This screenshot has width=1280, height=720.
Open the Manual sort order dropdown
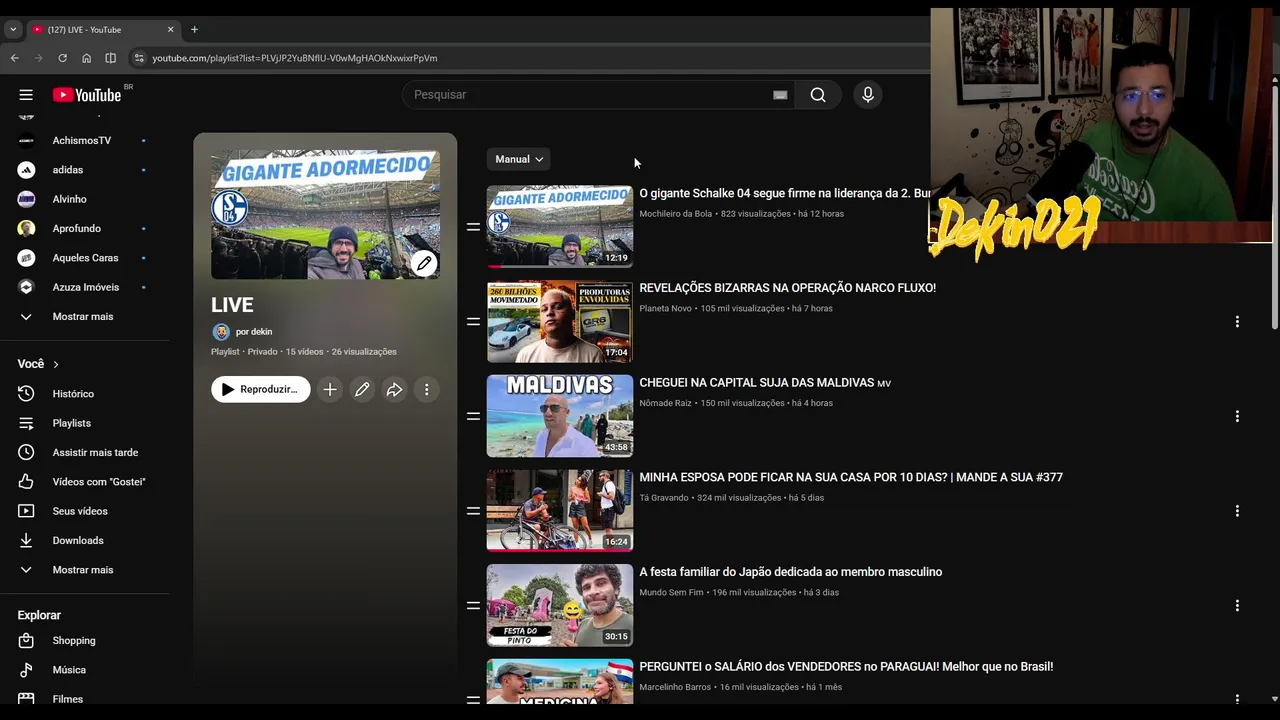(x=519, y=159)
